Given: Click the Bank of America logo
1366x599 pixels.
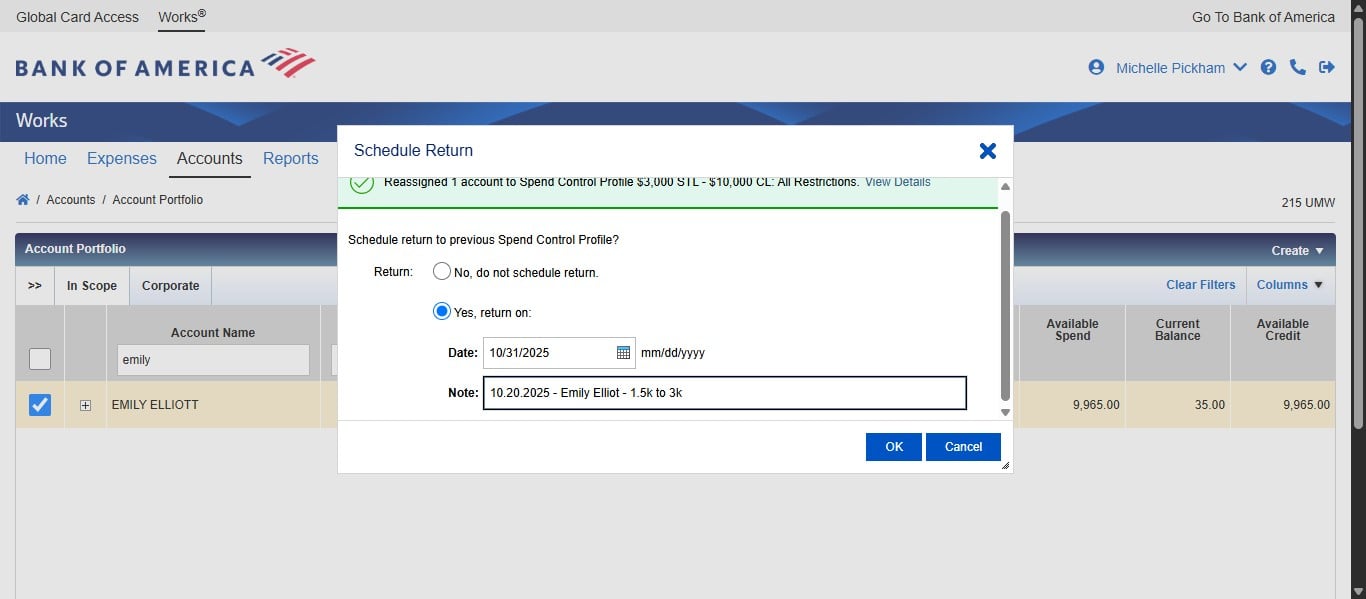Looking at the screenshot, I should pos(165,67).
